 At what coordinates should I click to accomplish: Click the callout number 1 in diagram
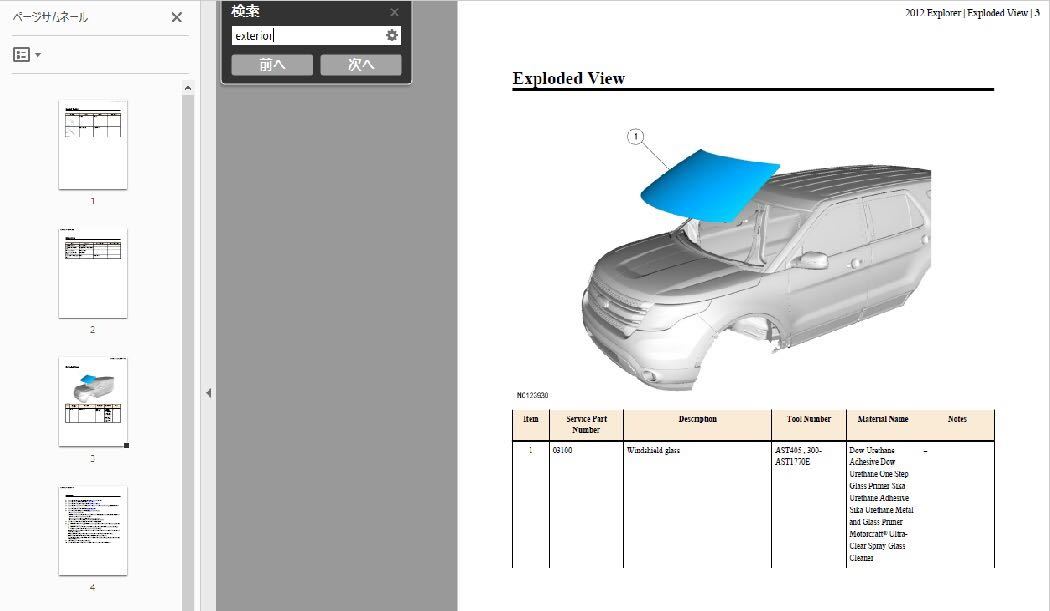(635, 137)
